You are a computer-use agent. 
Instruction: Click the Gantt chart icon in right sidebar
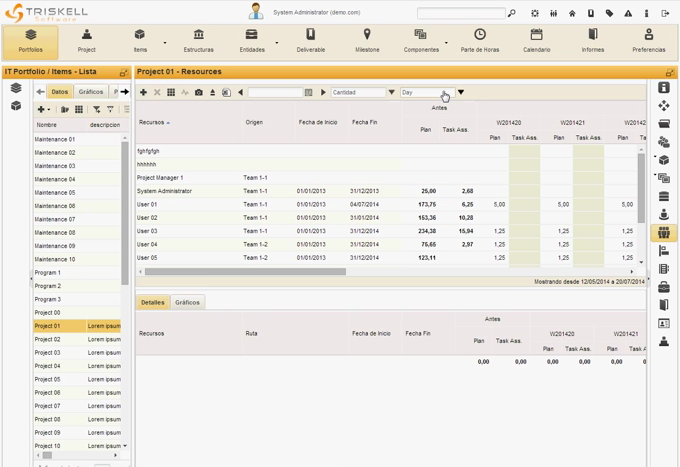click(664, 251)
